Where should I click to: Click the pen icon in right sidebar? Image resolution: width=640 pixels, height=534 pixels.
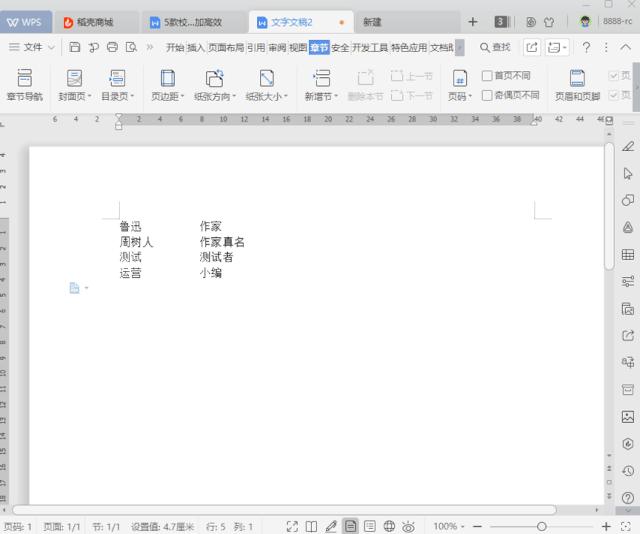(628, 146)
